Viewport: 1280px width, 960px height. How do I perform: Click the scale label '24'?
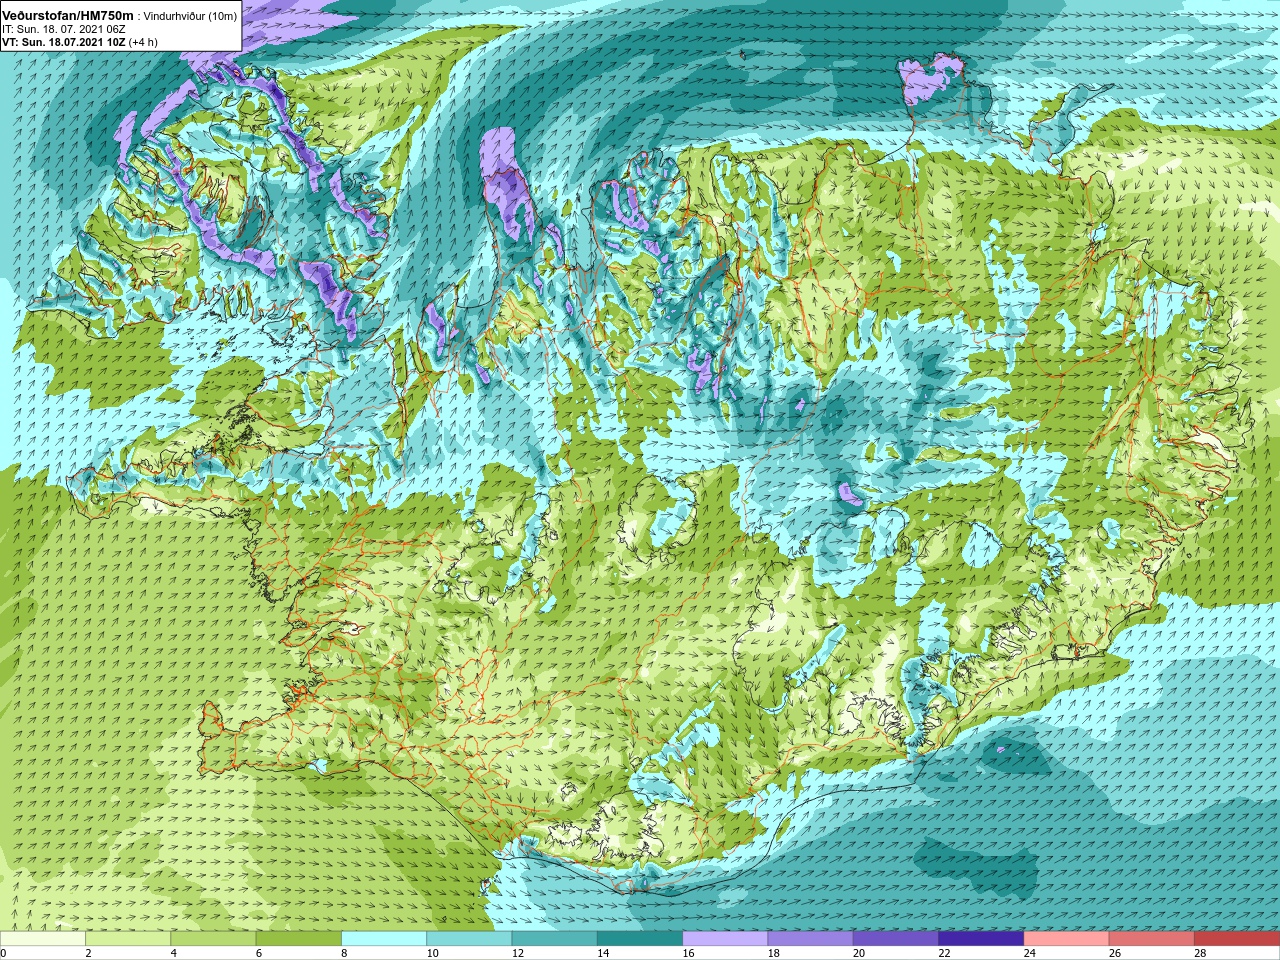(x=1030, y=953)
